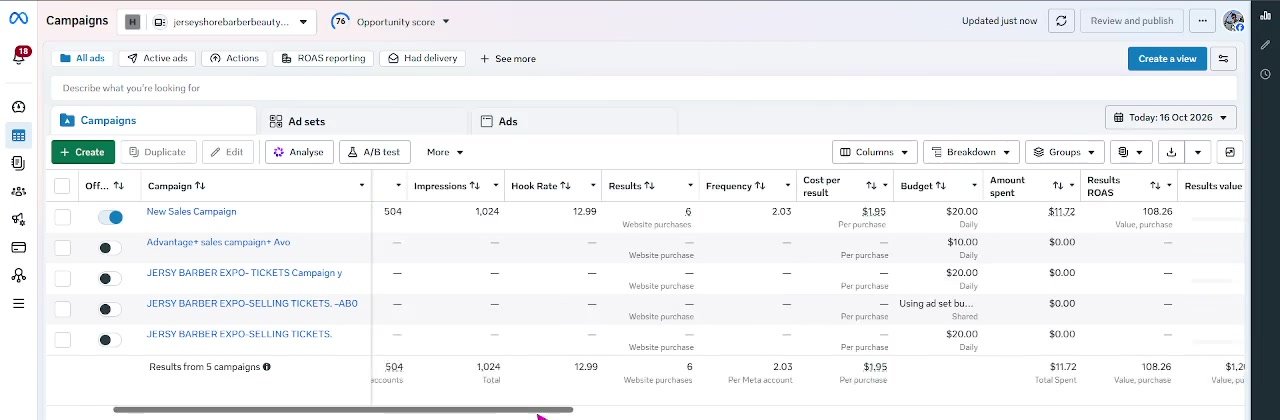
Task: Open edit pencil icon on right rail
Action: click(x=1265, y=45)
